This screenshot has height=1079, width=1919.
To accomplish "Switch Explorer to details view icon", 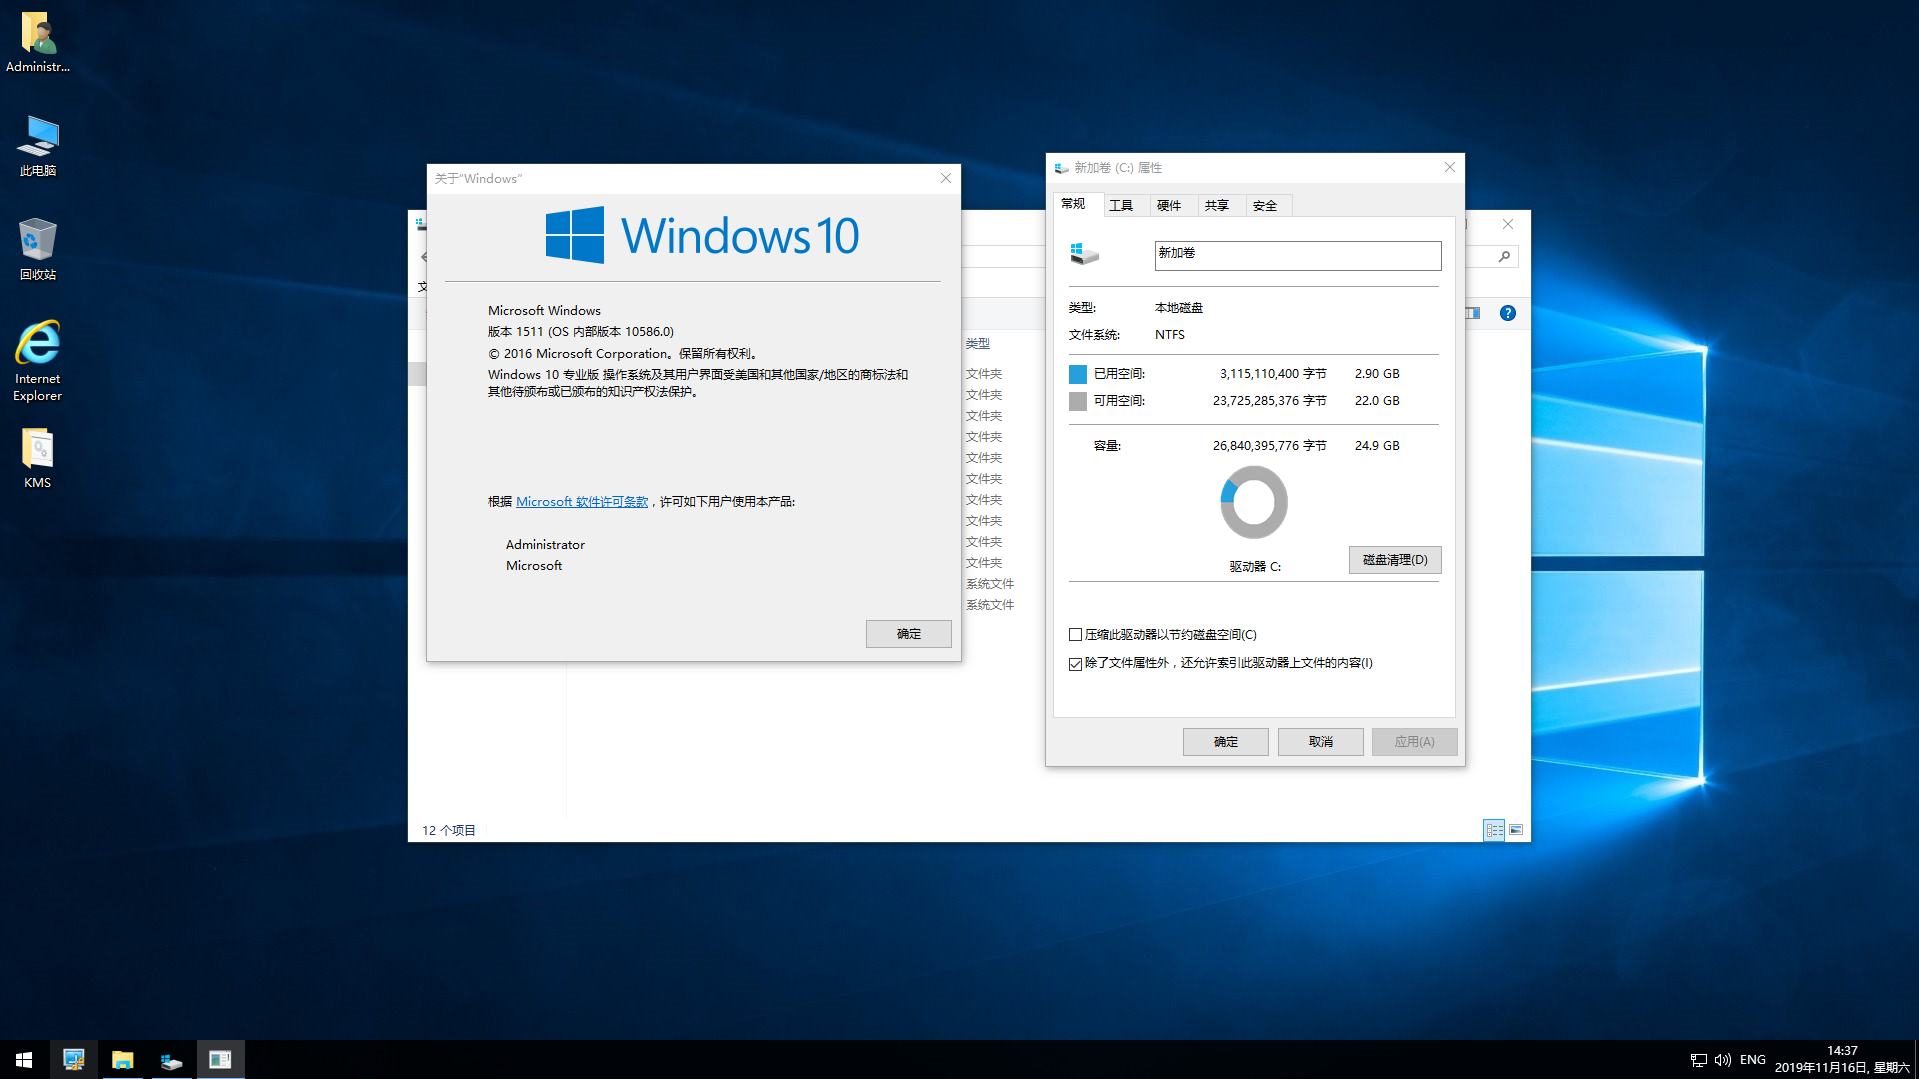I will click(1494, 830).
